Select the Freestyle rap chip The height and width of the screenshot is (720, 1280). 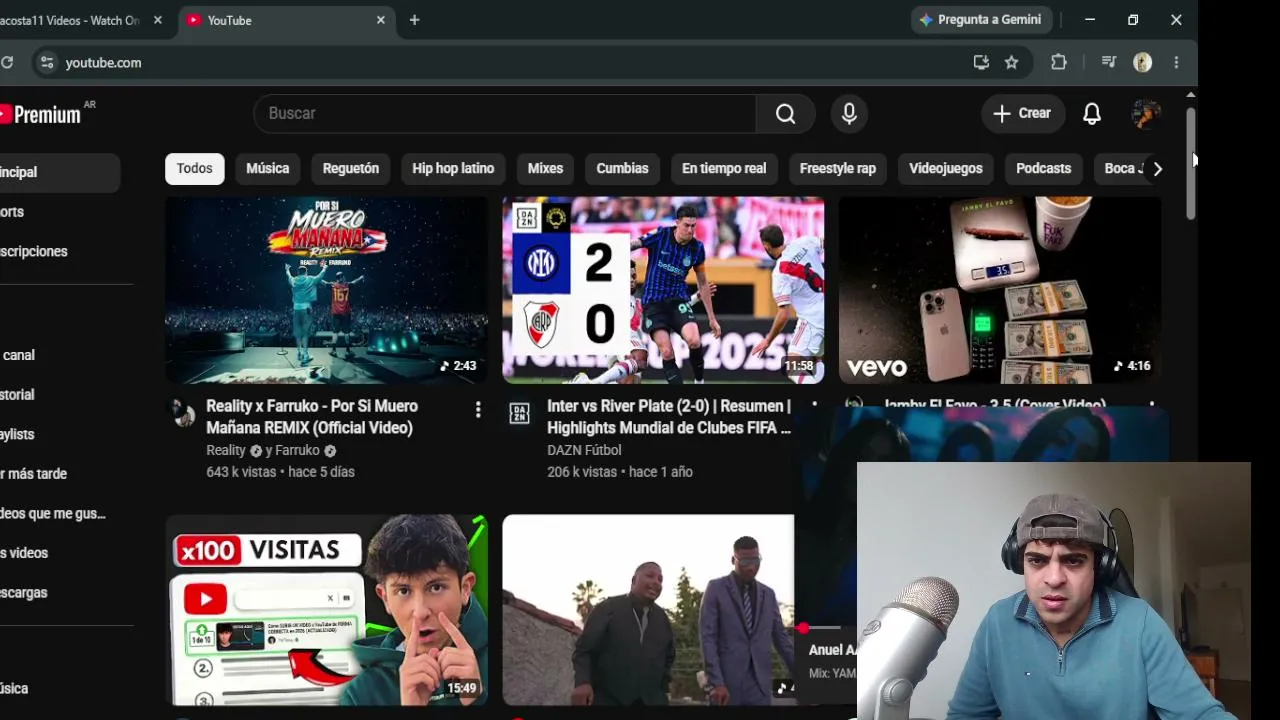(x=838, y=169)
